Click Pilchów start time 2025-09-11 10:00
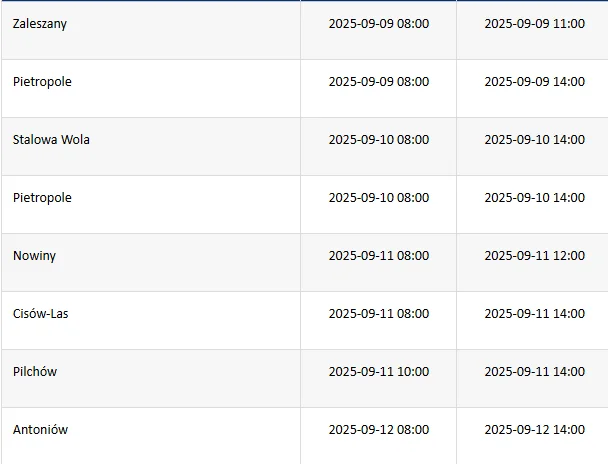The height and width of the screenshot is (464, 608). point(378,372)
